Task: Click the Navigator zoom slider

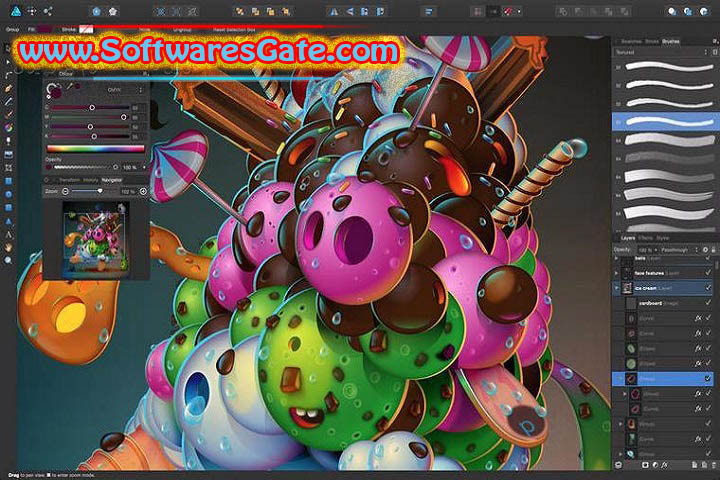Action: (x=93, y=191)
